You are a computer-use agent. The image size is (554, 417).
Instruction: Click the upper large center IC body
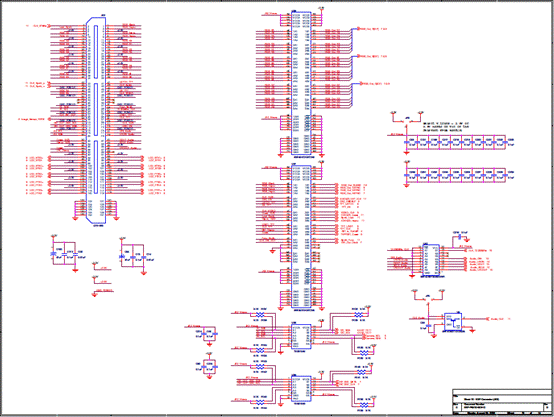301,83
